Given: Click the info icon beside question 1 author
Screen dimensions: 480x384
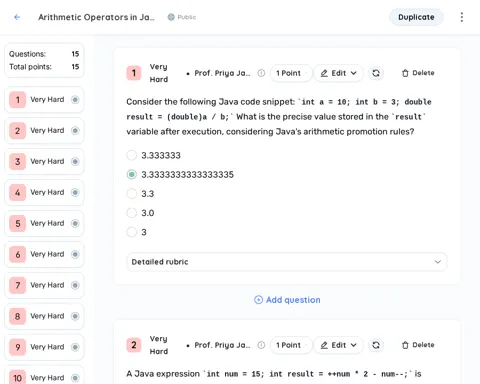Looking at the screenshot, I should 261,73.
